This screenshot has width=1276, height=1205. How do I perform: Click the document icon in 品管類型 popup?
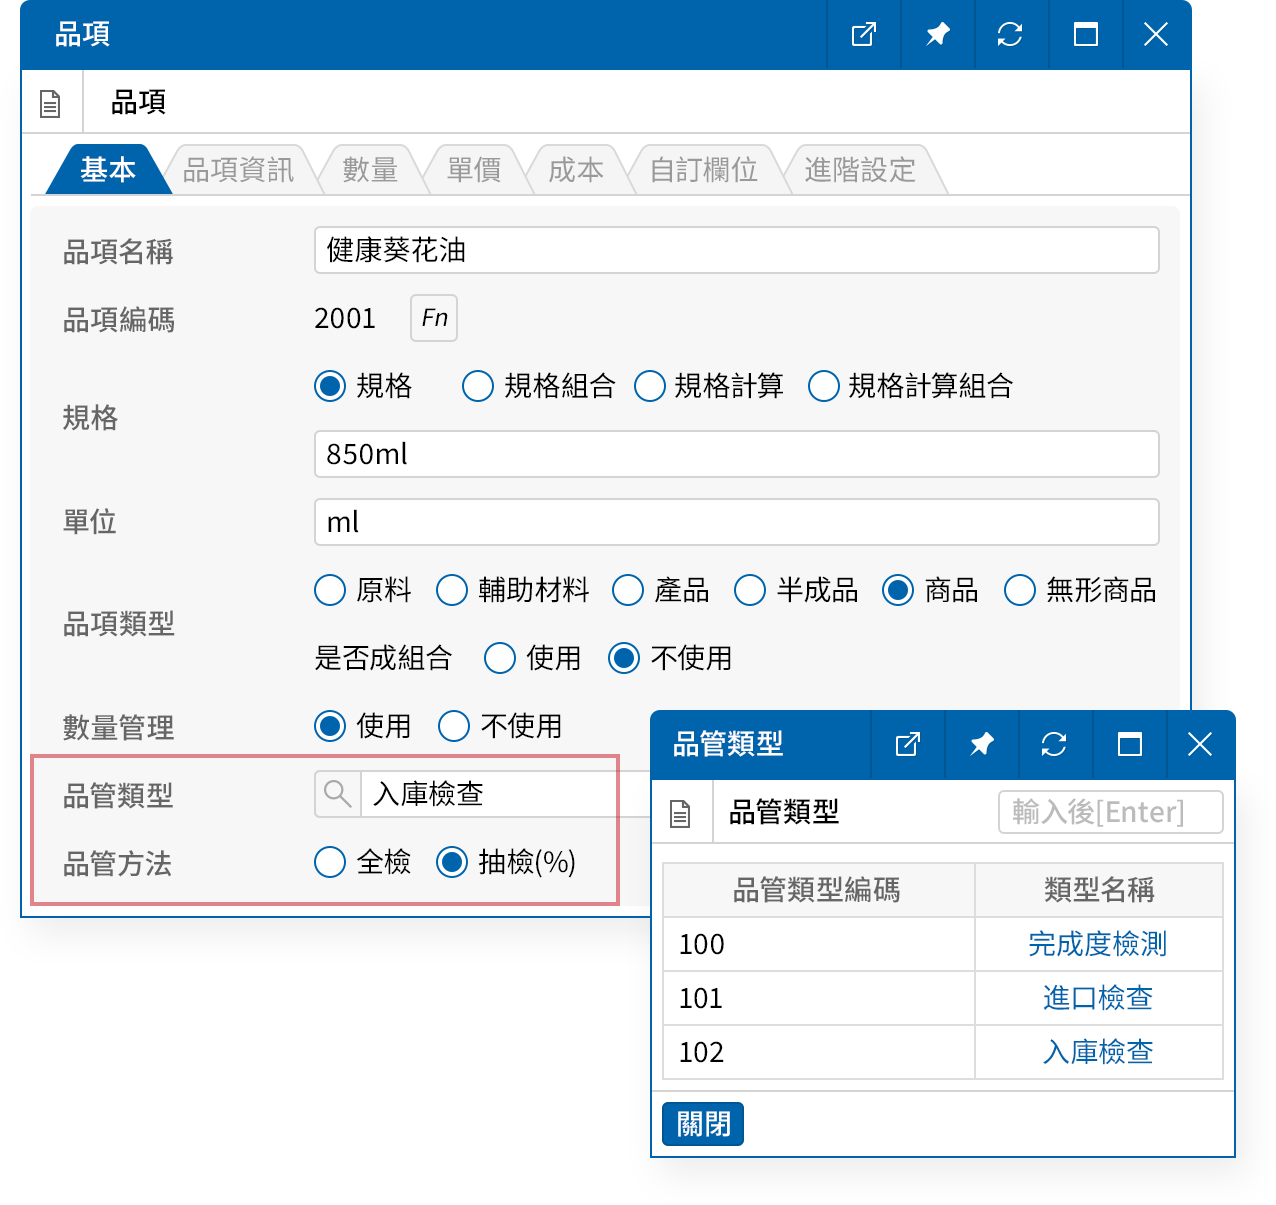681,812
